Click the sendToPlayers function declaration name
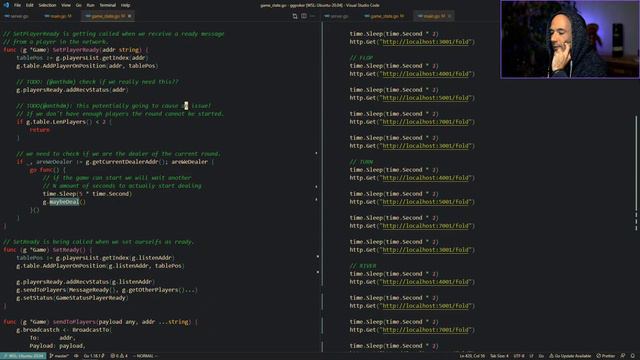Screen dimensions: 640x360 (x=74, y=322)
